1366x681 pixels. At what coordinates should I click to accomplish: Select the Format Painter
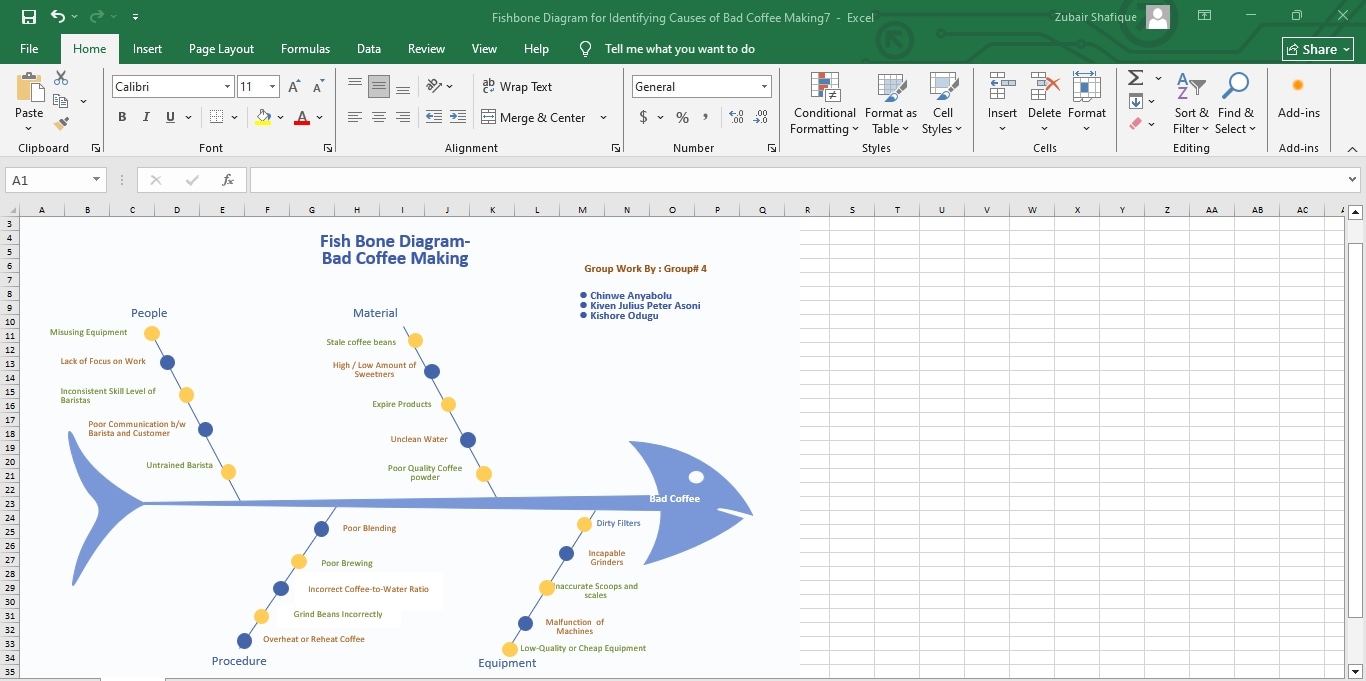(x=60, y=123)
